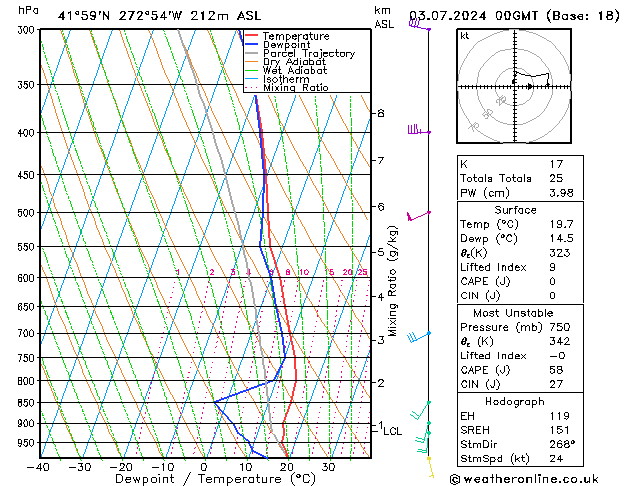Image resolution: width=629 pixels, height=486 pixels.
Task: Click the 300 hPa wind barb
Action: pos(420,25)
